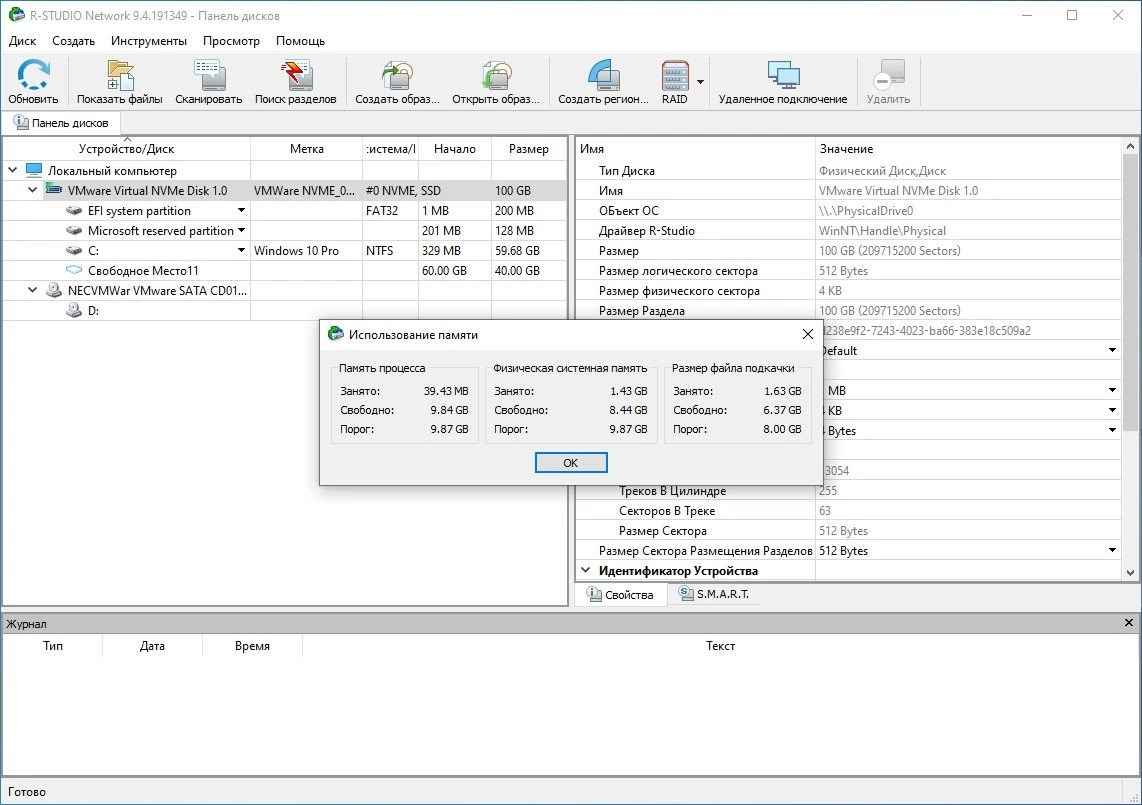Click the Текст log column header

coord(720,645)
